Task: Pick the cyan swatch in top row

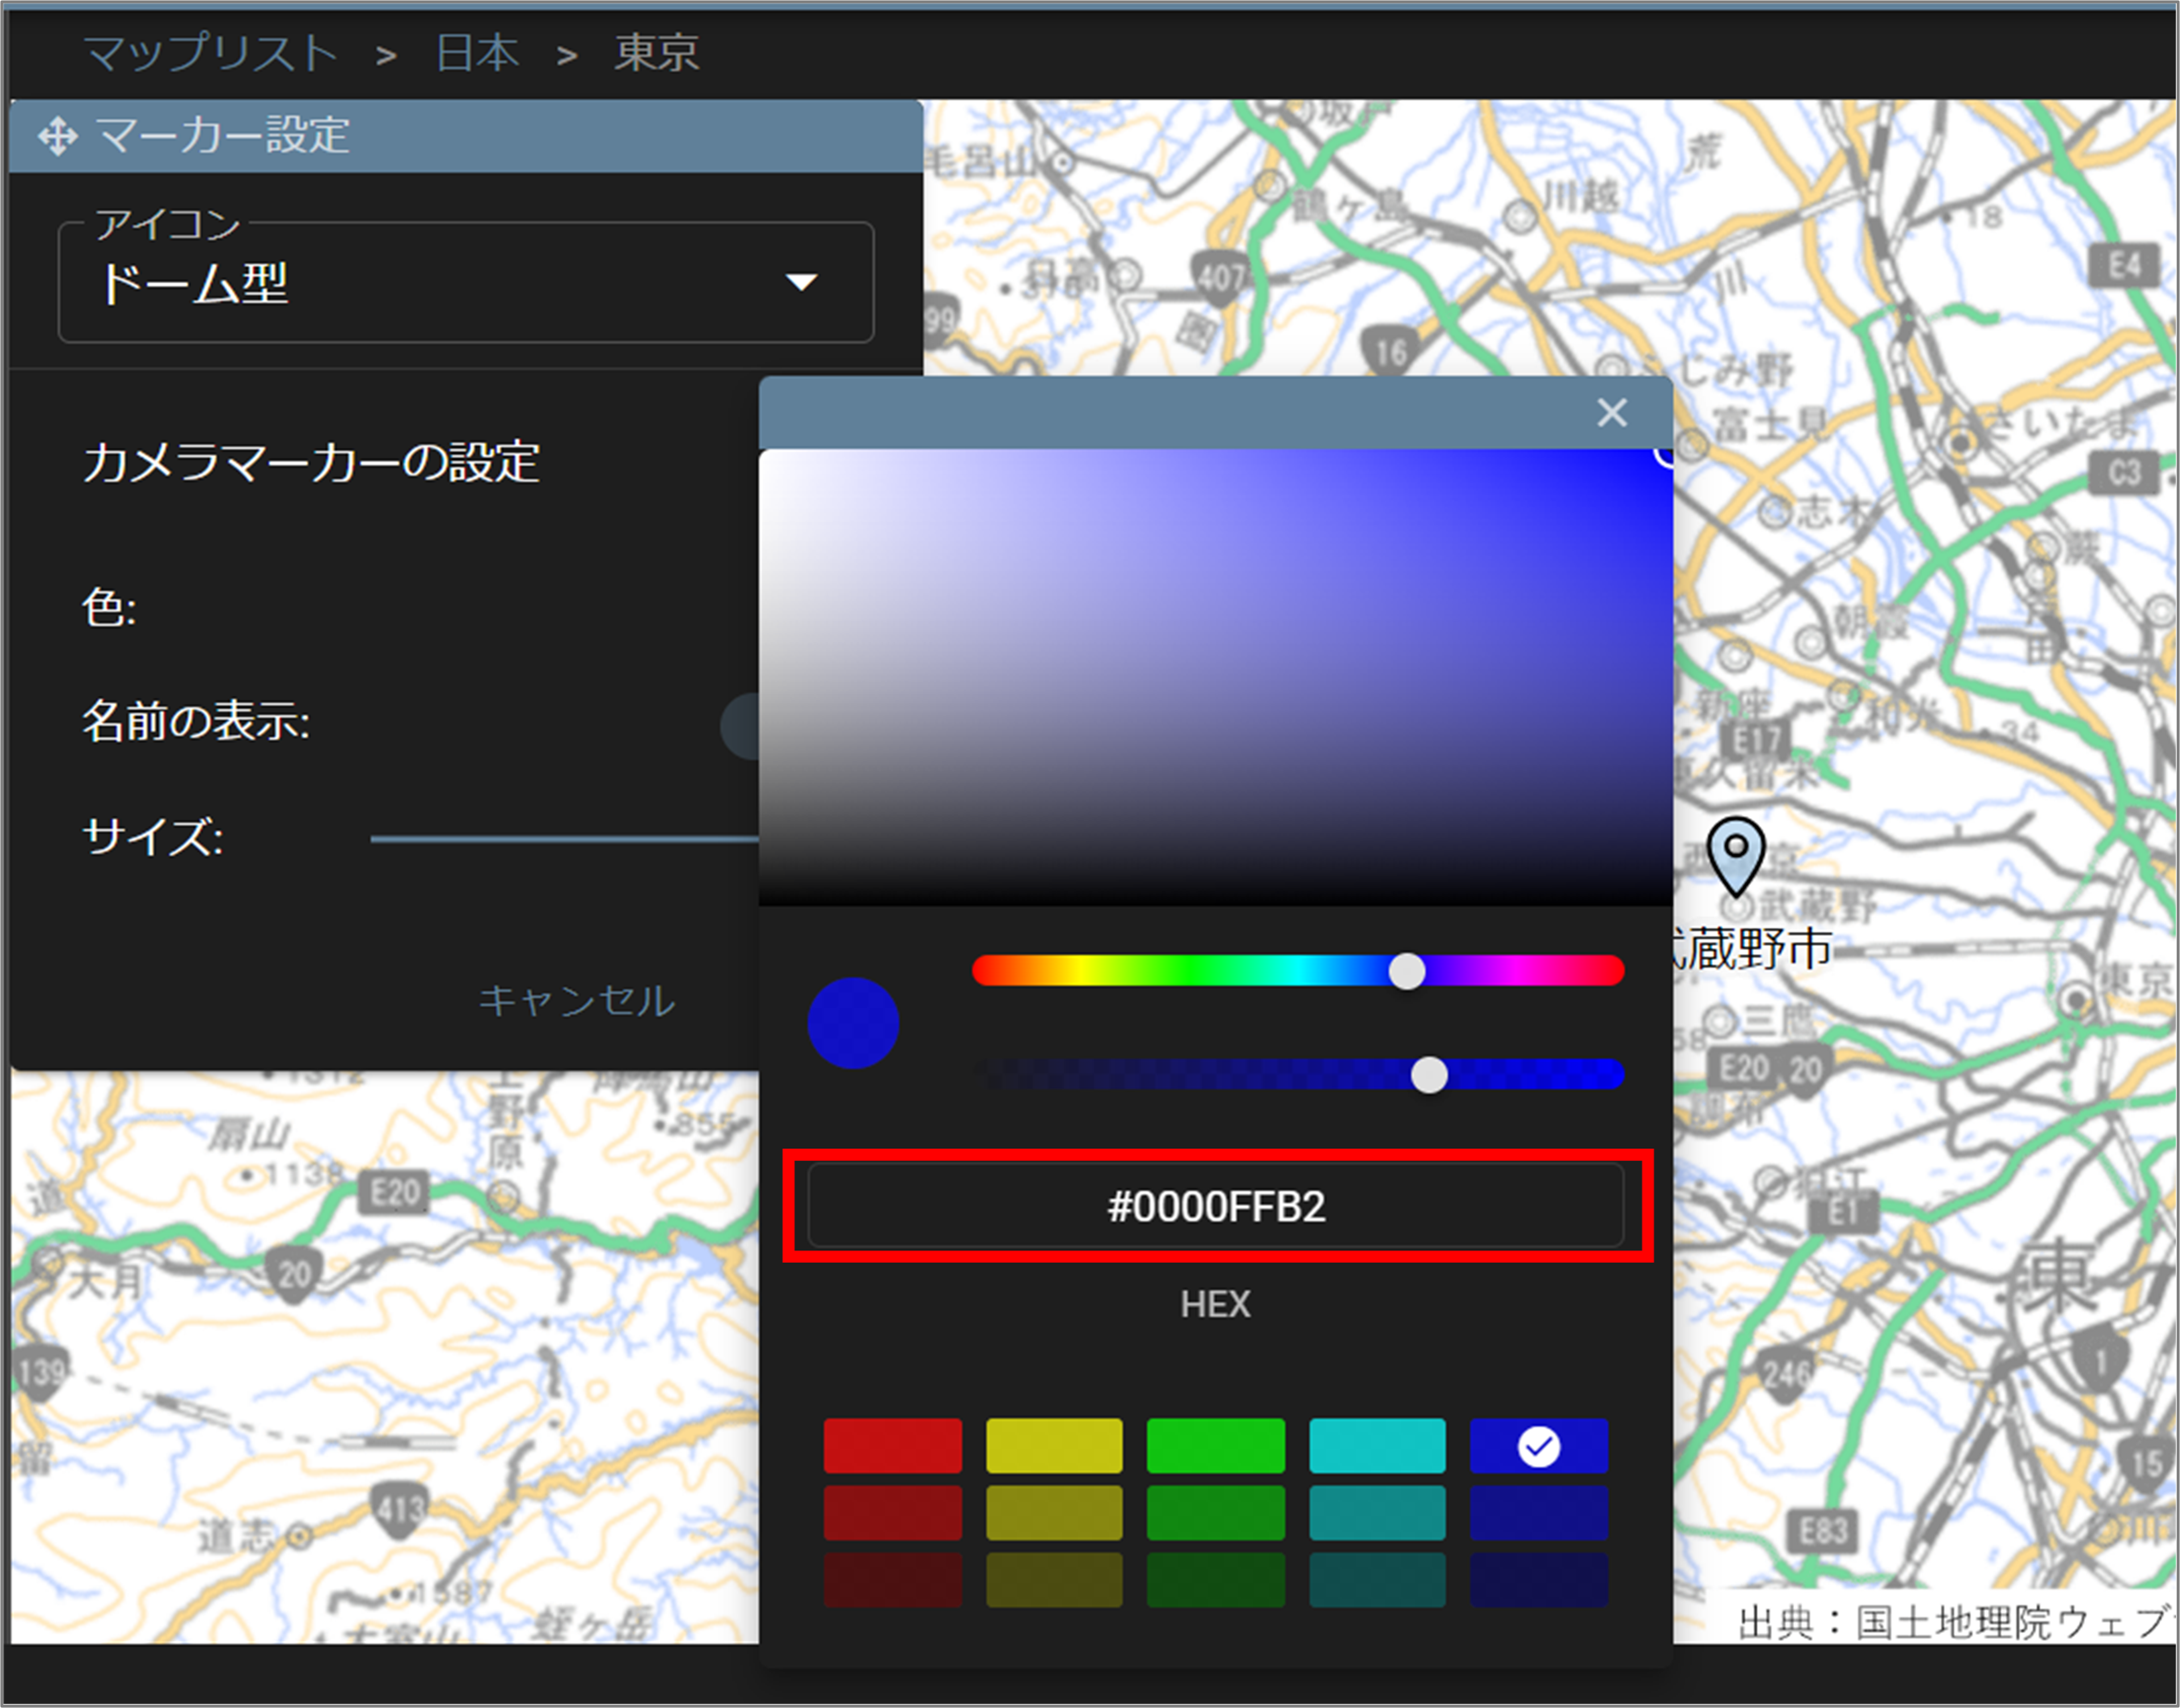Action: 1377,1445
